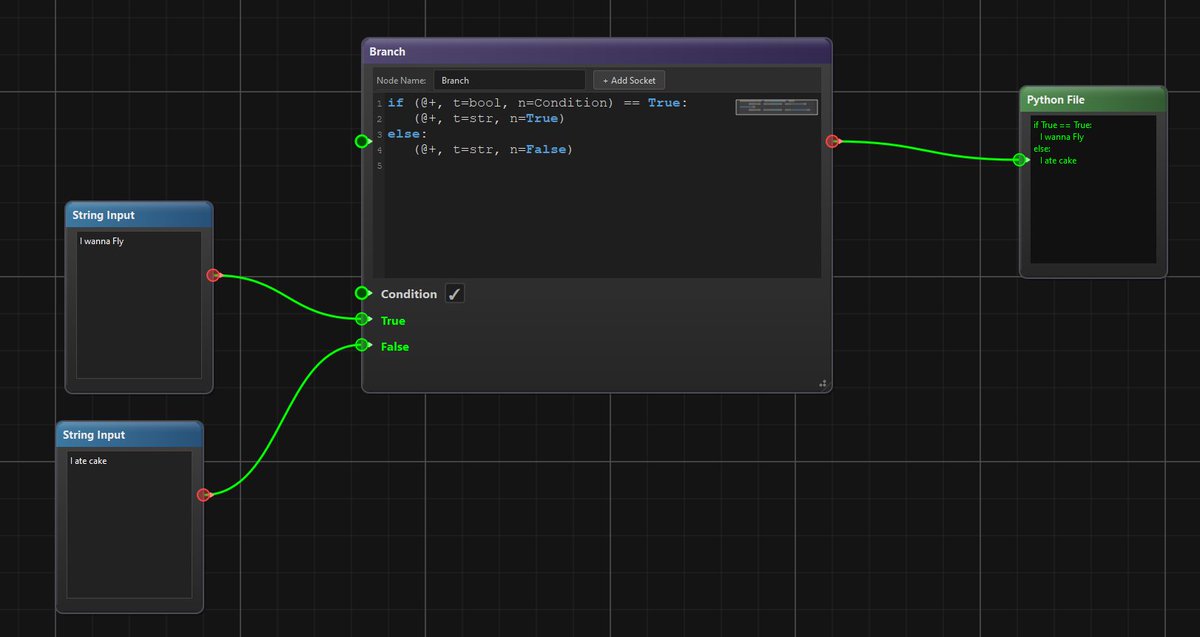This screenshot has height=637, width=1200.
Task: Click the 'I wanna Fly' text area
Action: click(x=139, y=305)
